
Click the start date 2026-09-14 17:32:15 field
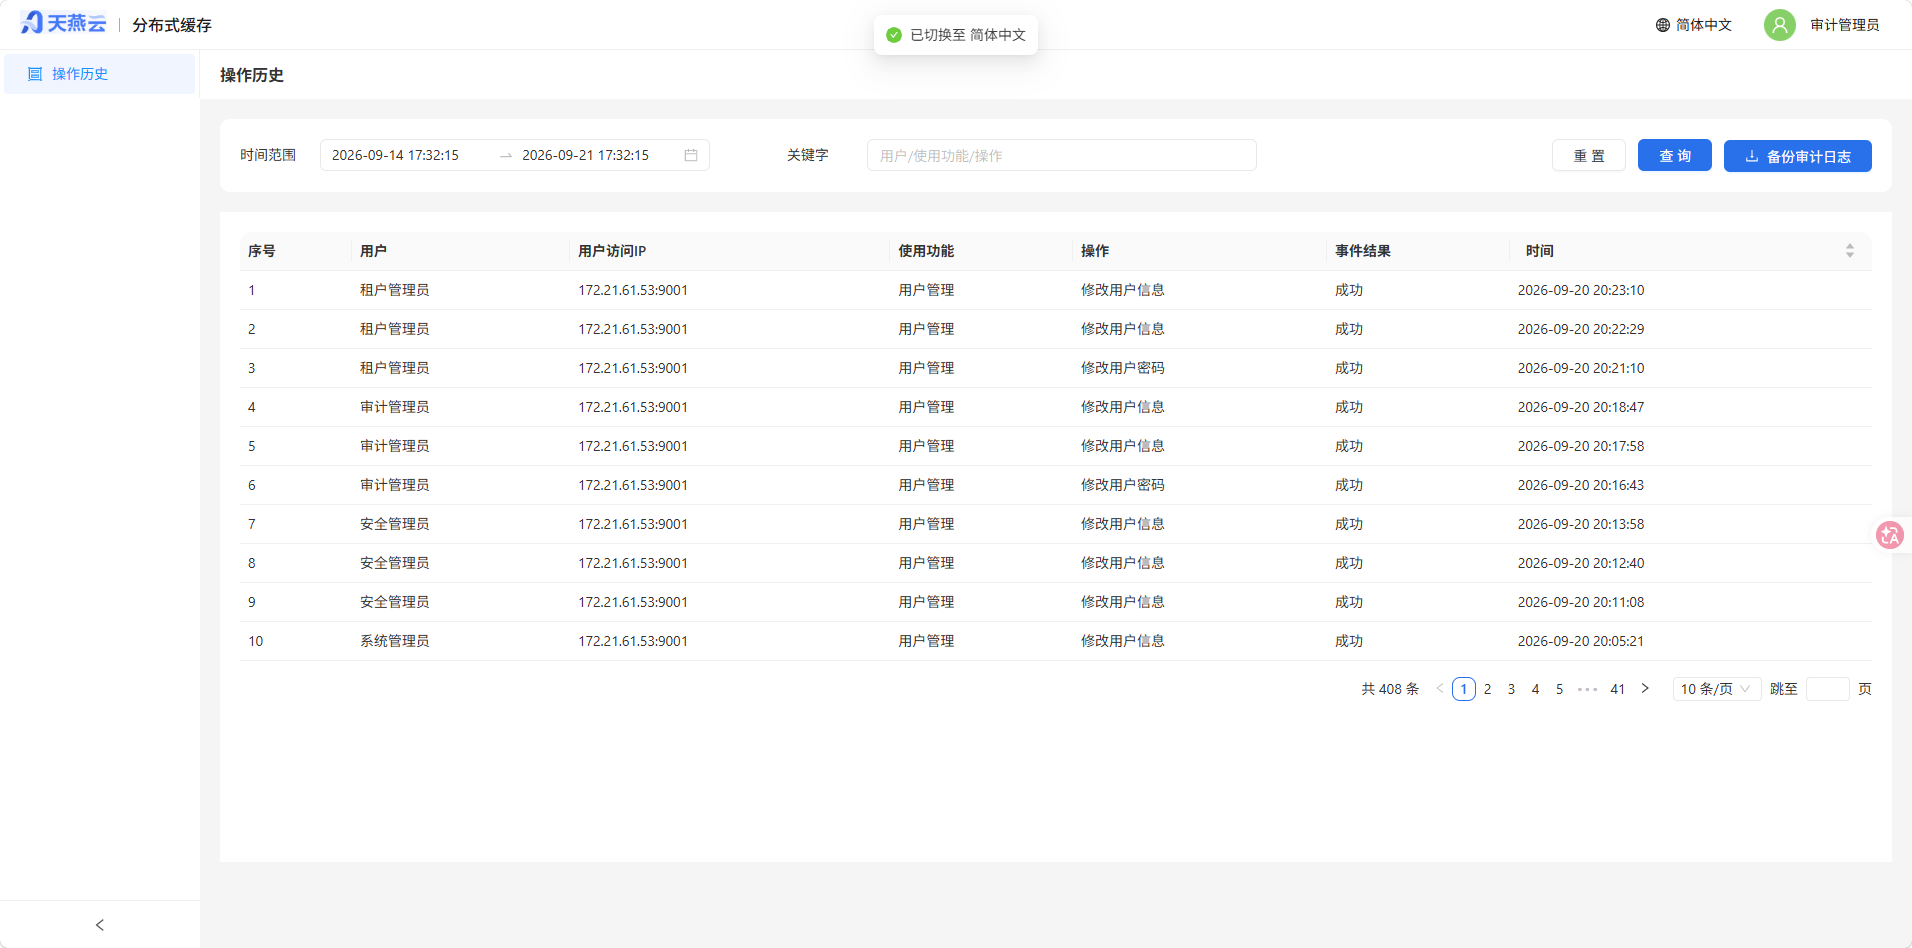[x=395, y=155]
